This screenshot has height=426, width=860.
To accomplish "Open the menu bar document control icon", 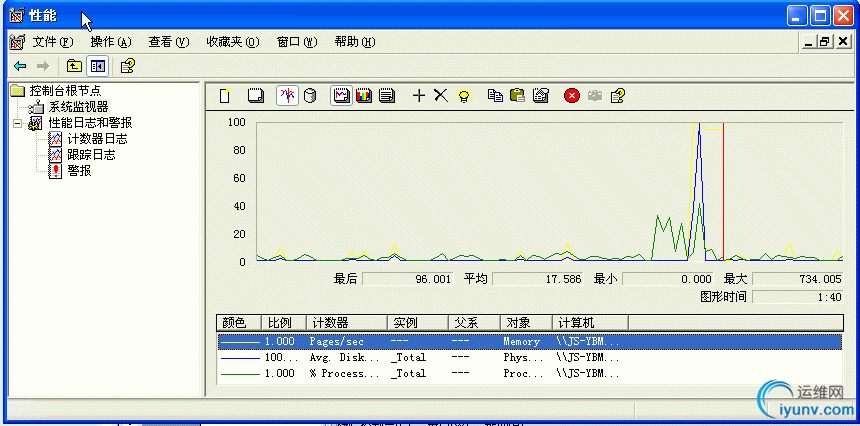I will tap(18, 42).
